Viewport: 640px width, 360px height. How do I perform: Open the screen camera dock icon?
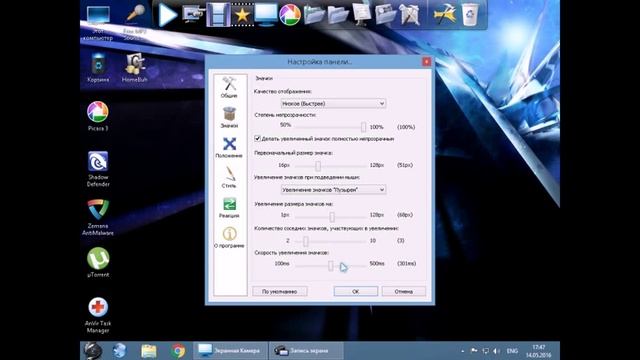point(193,15)
